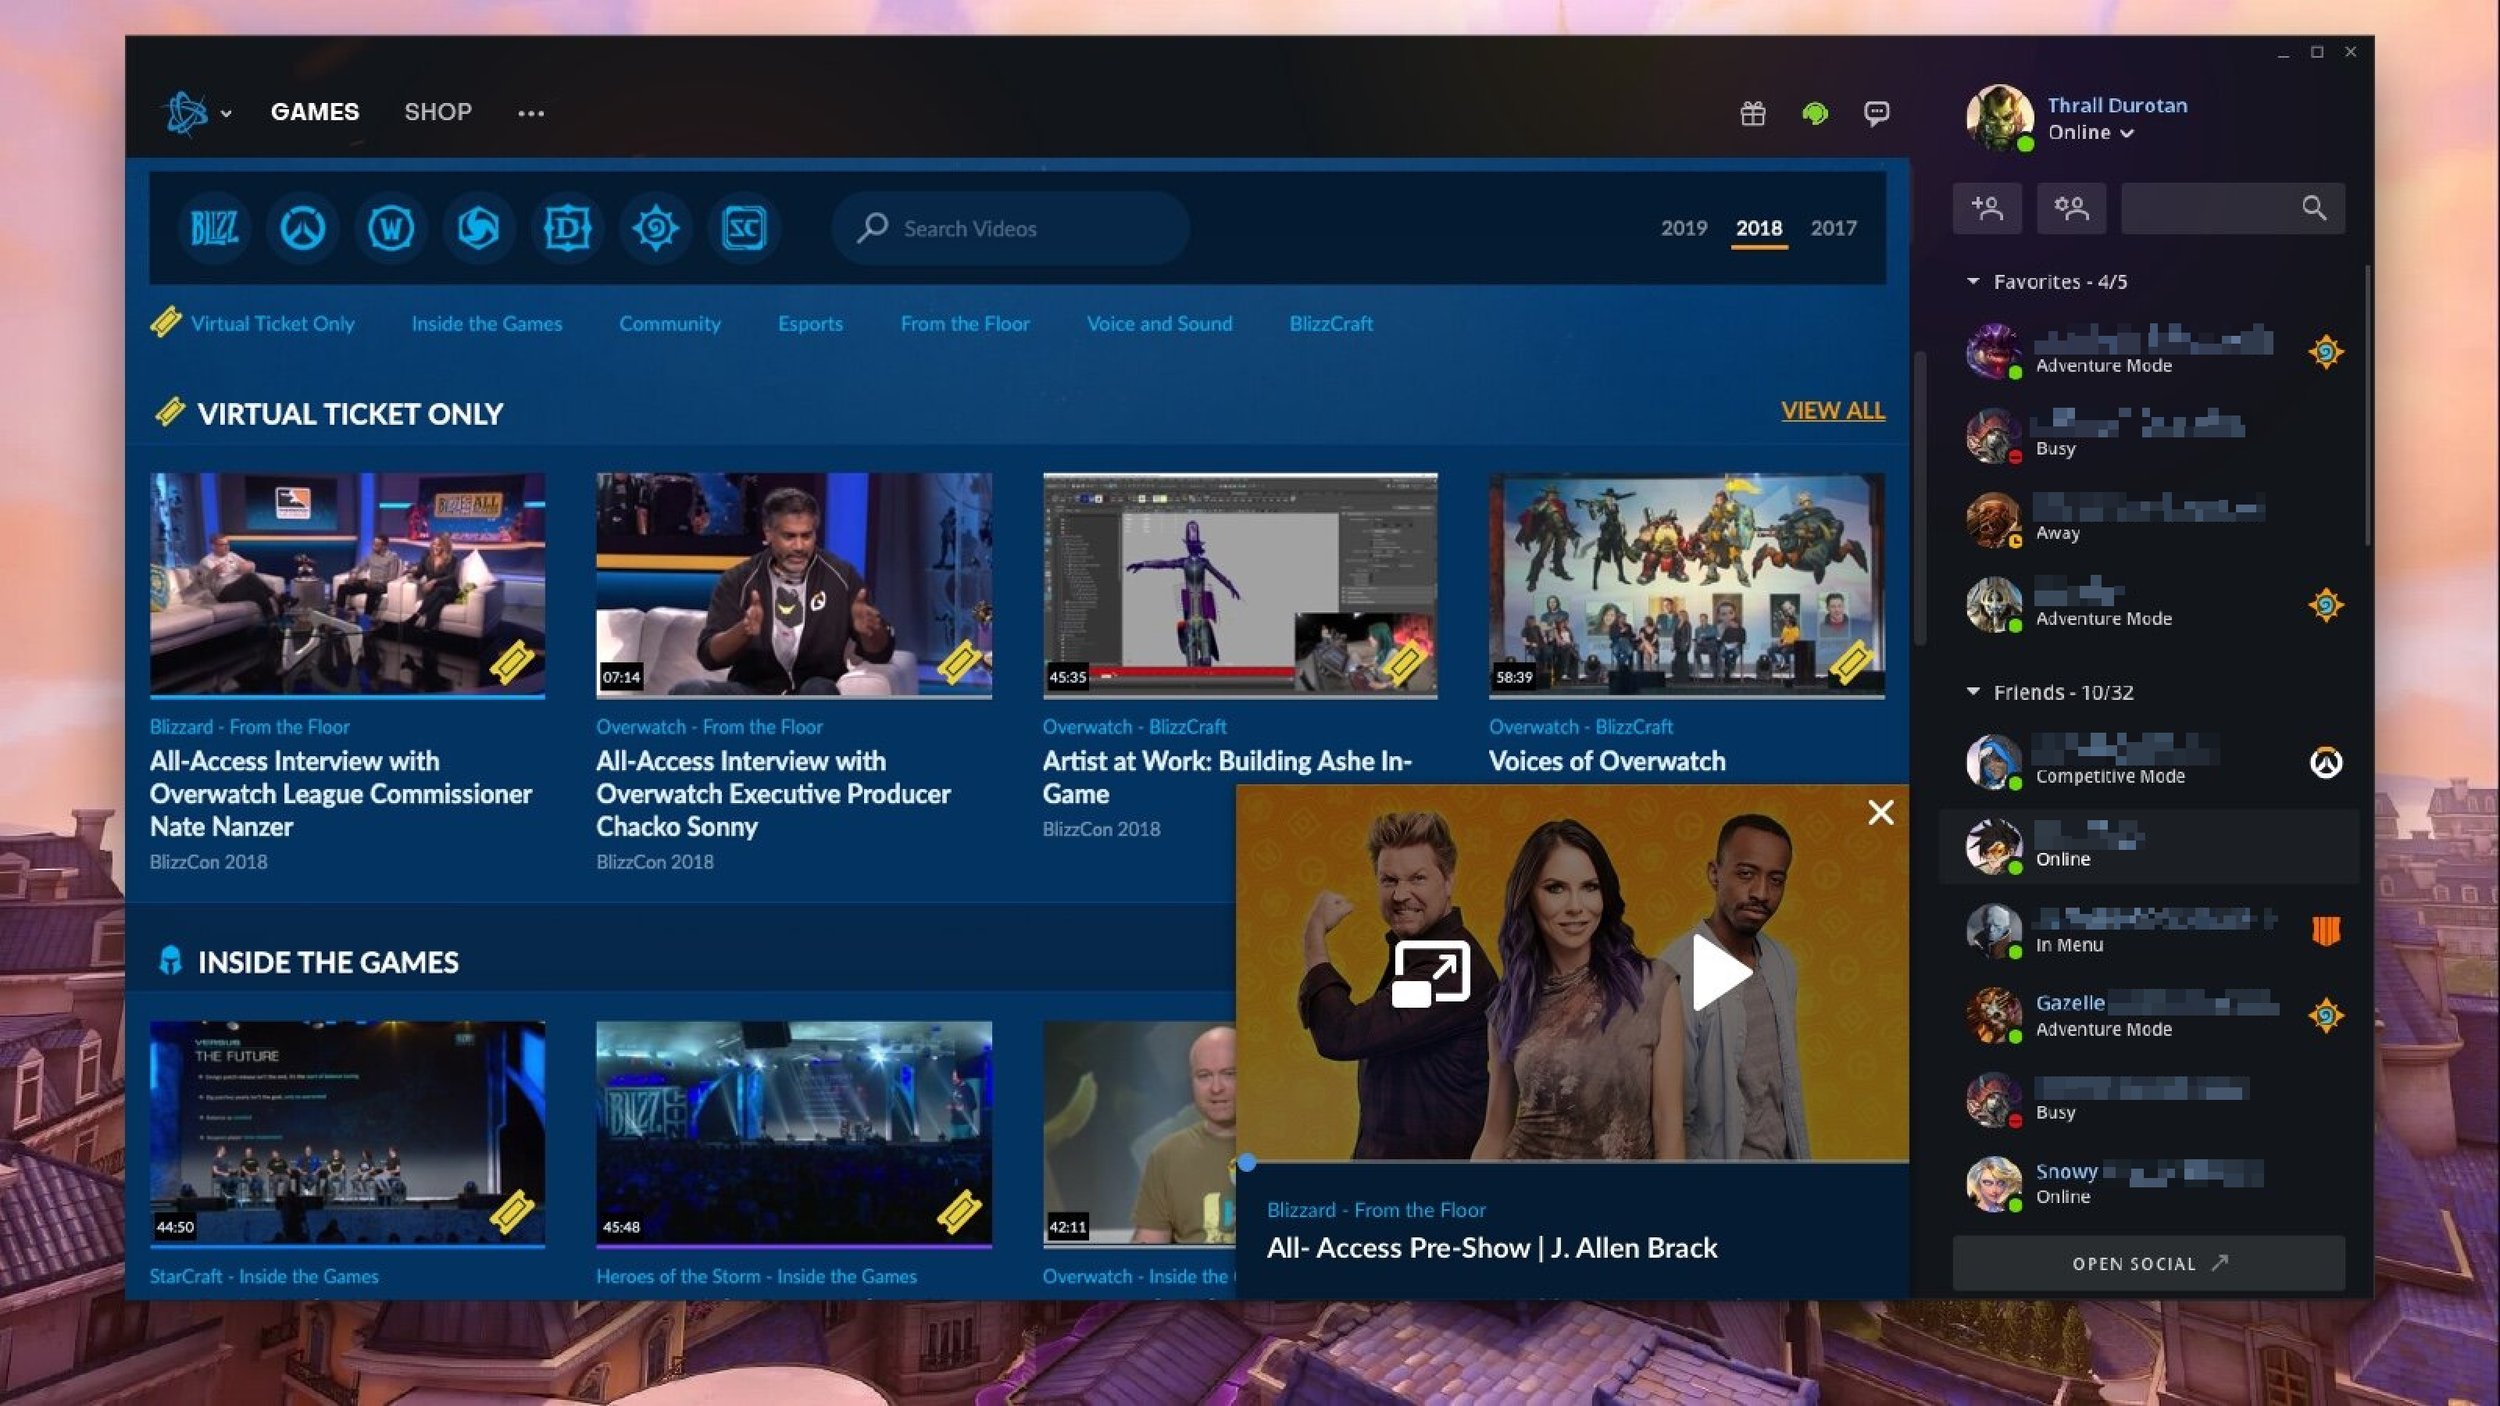This screenshot has width=2500, height=1406.
Task: Open Voices of Overwatch thumbnail
Action: (1686, 584)
